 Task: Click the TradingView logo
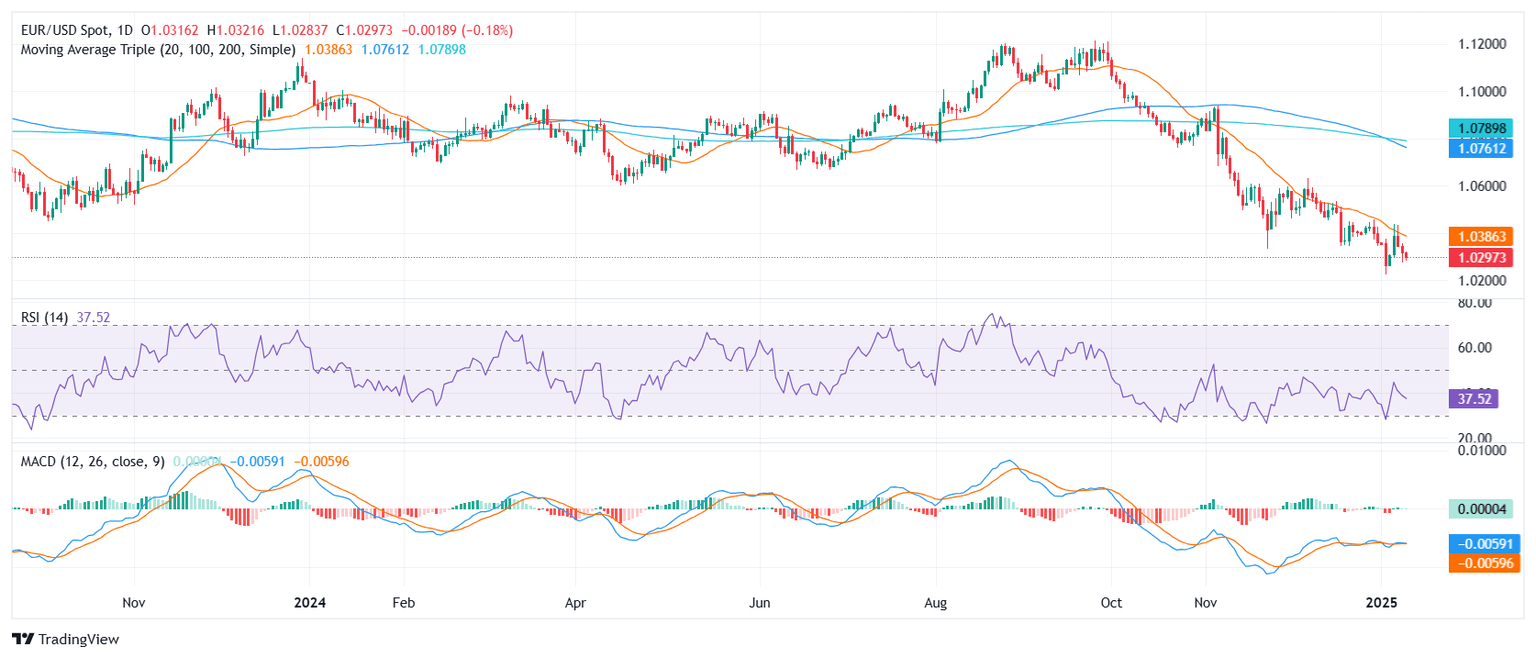[65, 639]
